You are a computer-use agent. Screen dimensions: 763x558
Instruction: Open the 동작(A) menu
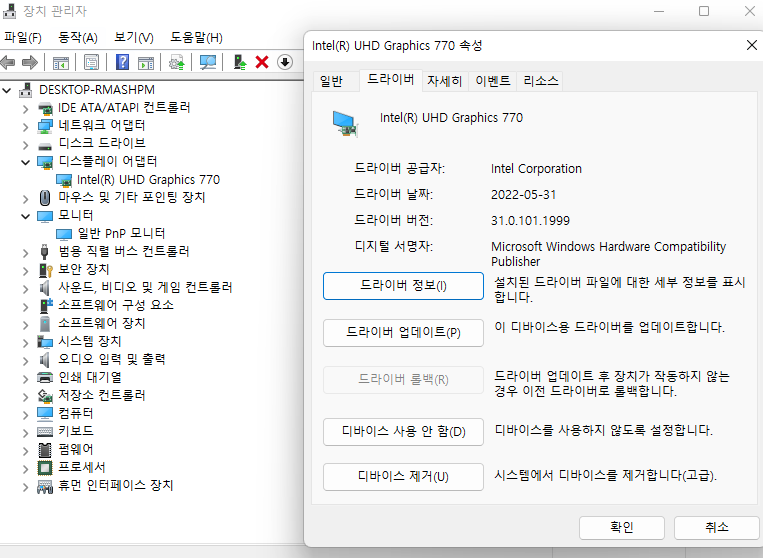[78, 37]
